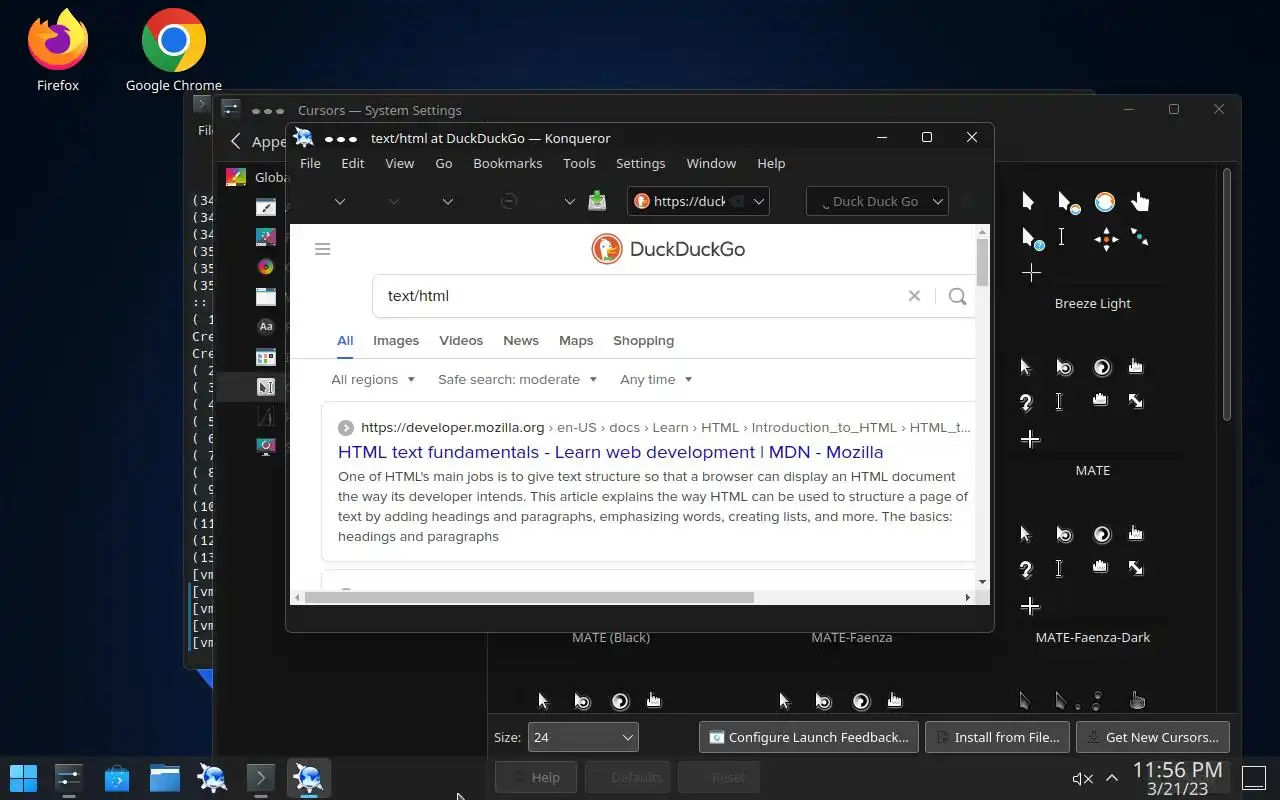Open the DuckDuckGo hamburger menu
Viewport: 1280px width, 800px height.
click(x=322, y=249)
